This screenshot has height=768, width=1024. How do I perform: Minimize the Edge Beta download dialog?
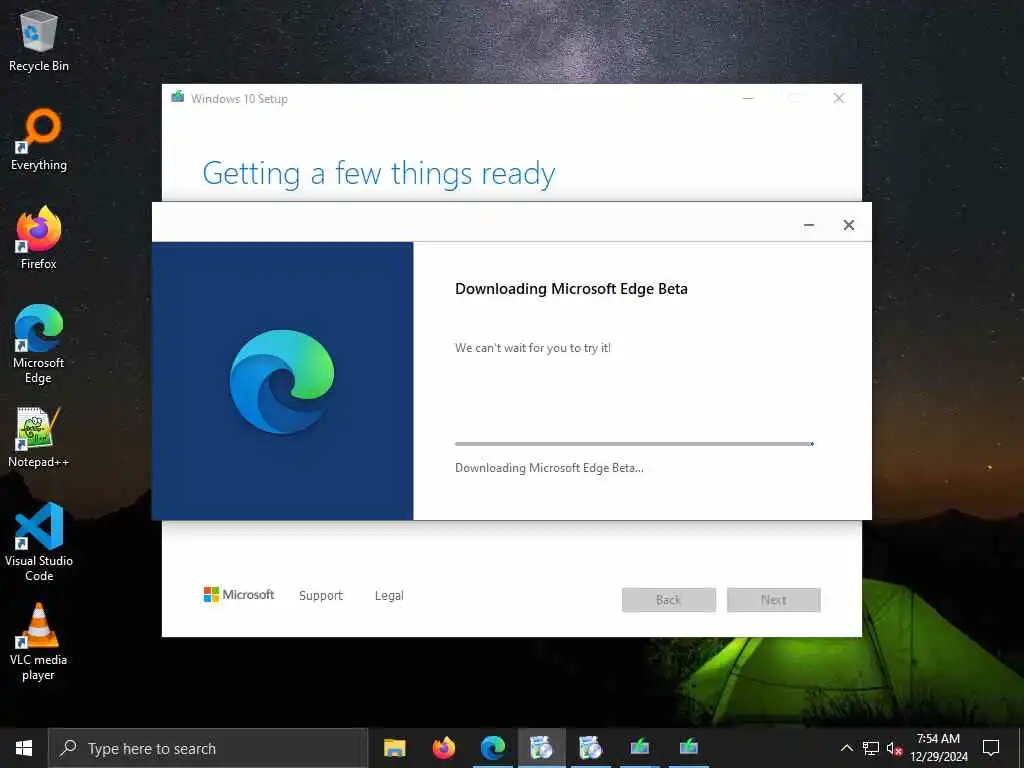pyautogui.click(x=808, y=225)
